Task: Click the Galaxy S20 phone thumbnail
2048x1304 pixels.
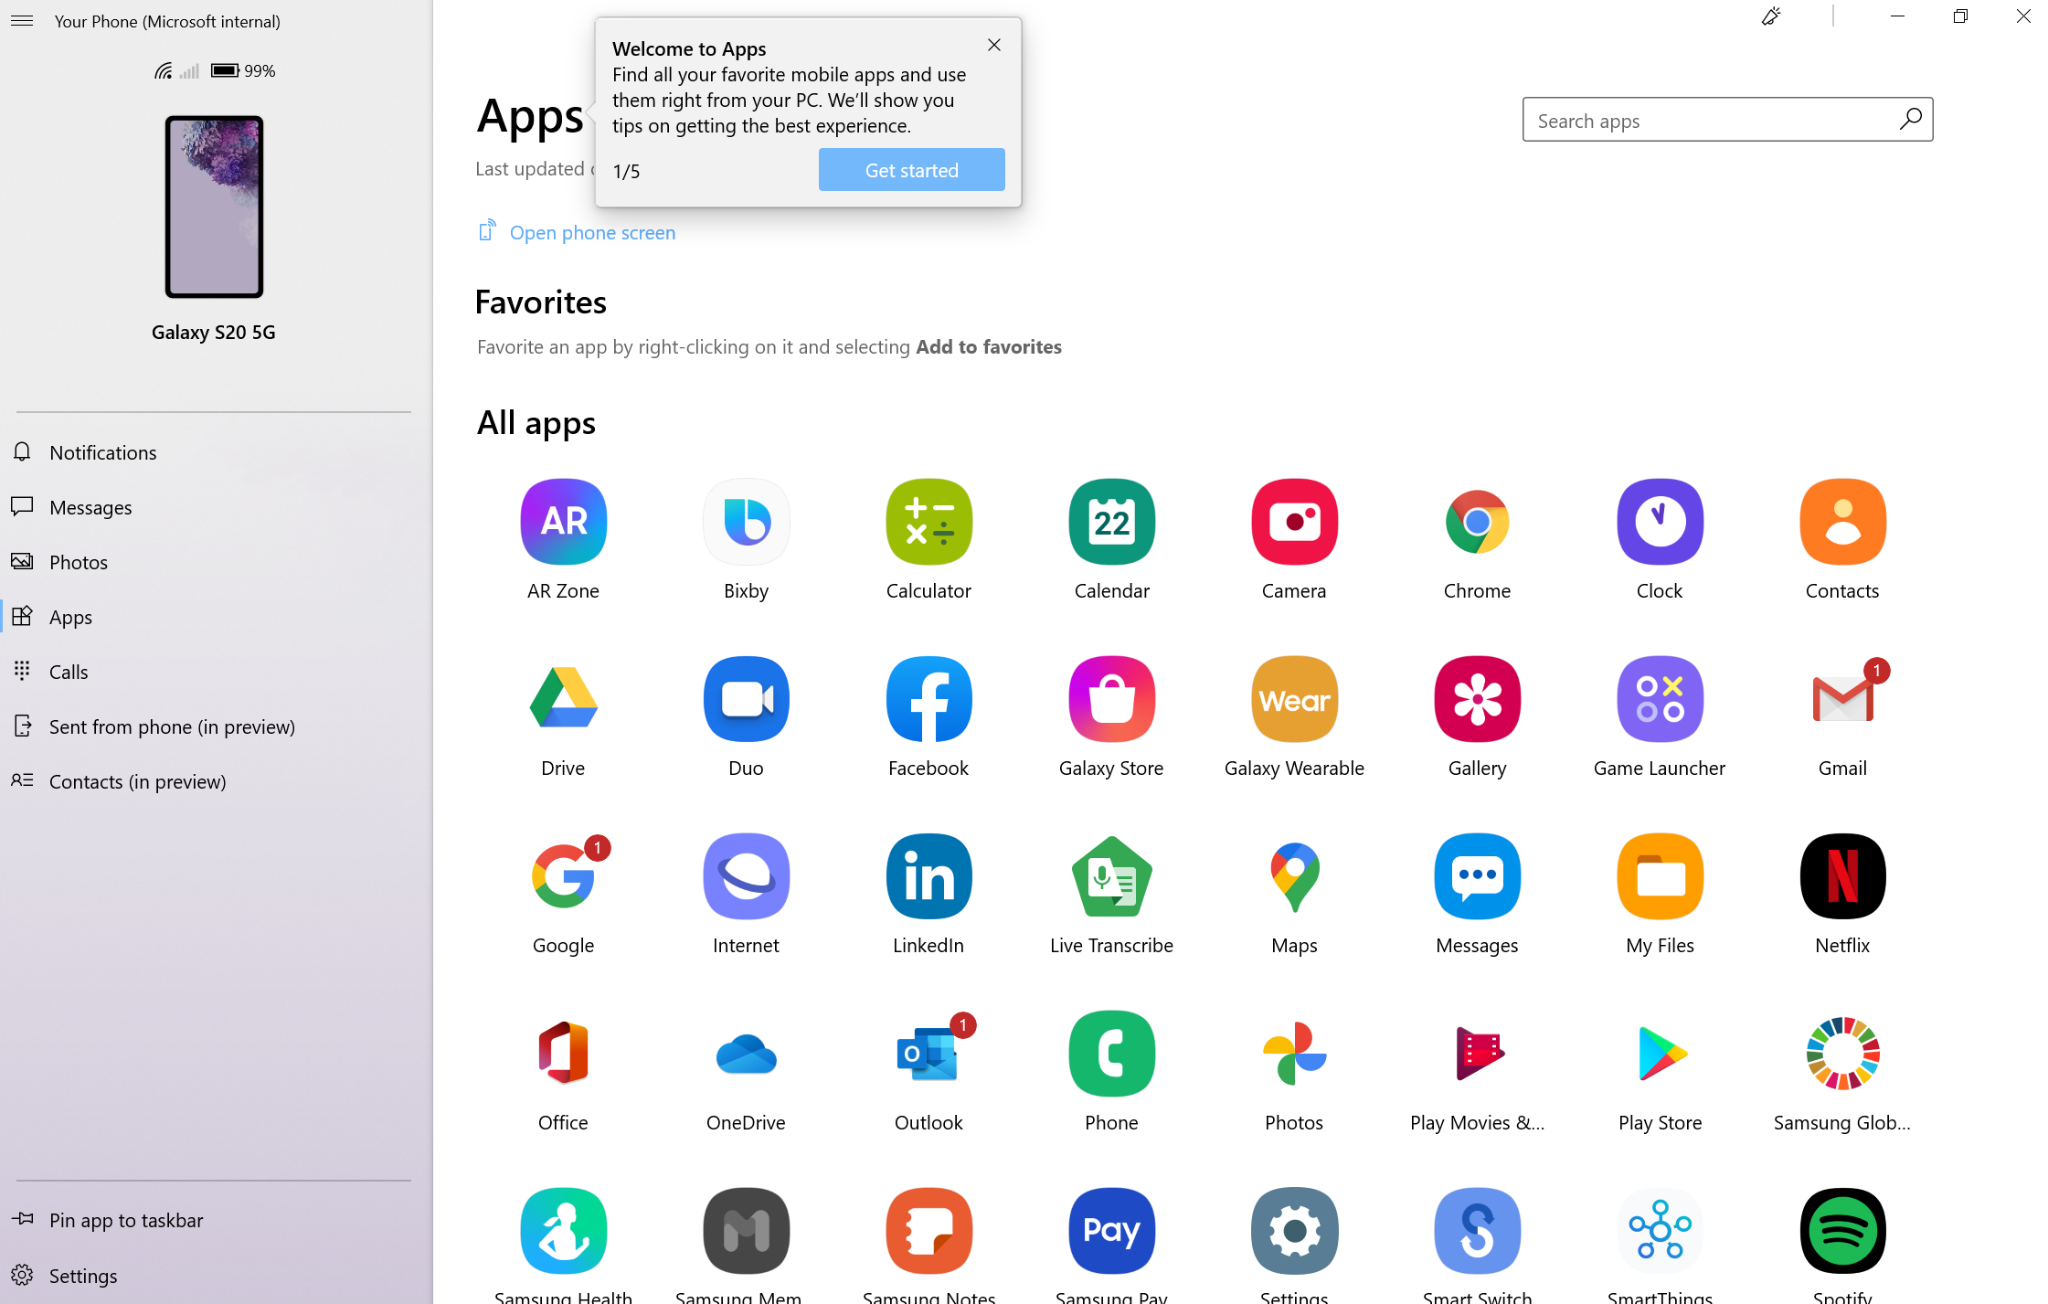Action: (213, 207)
